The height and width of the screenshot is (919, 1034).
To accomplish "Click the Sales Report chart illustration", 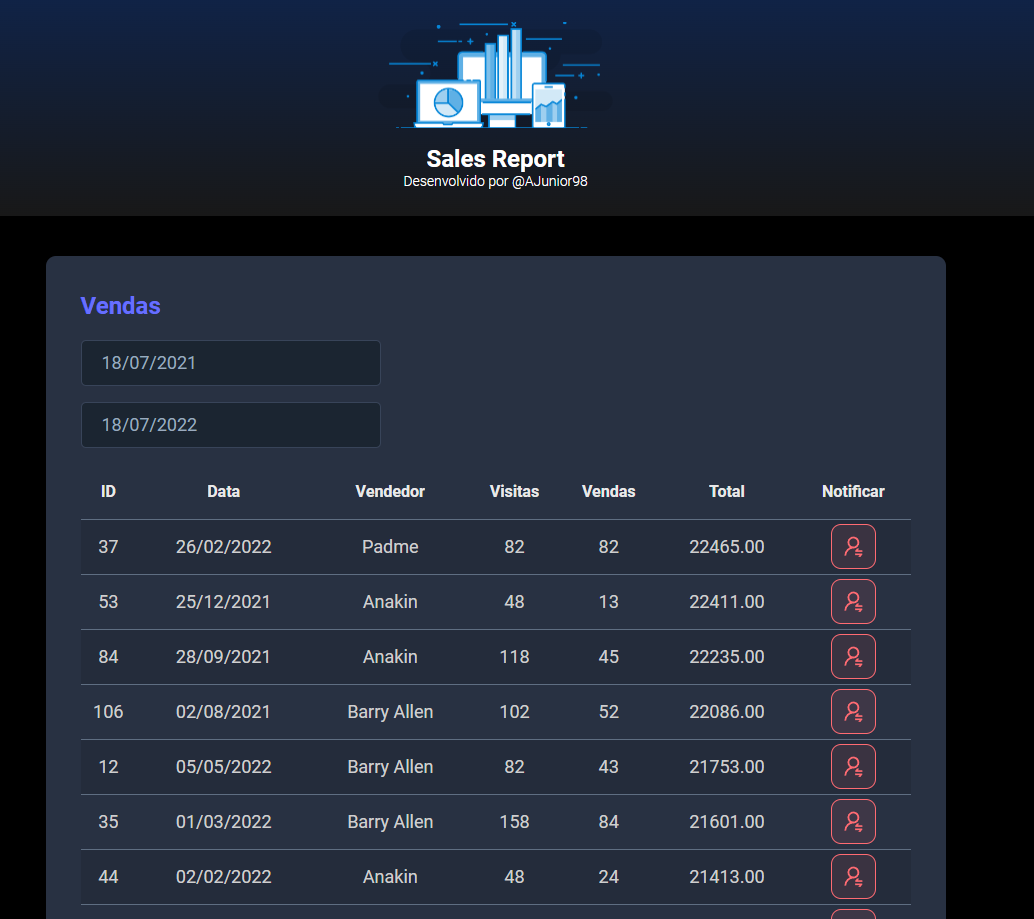I will pyautogui.click(x=495, y=75).
